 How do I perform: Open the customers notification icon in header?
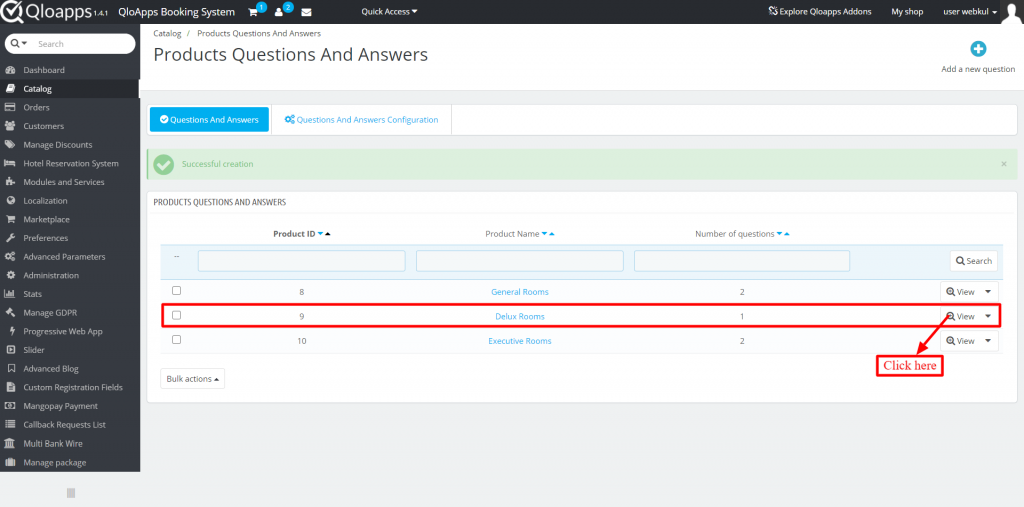pos(279,12)
